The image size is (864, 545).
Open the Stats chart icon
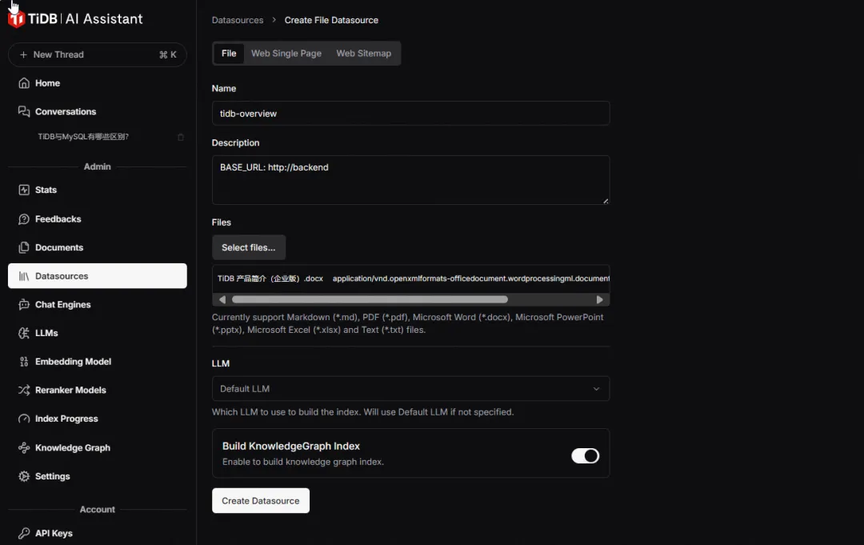click(x=24, y=190)
